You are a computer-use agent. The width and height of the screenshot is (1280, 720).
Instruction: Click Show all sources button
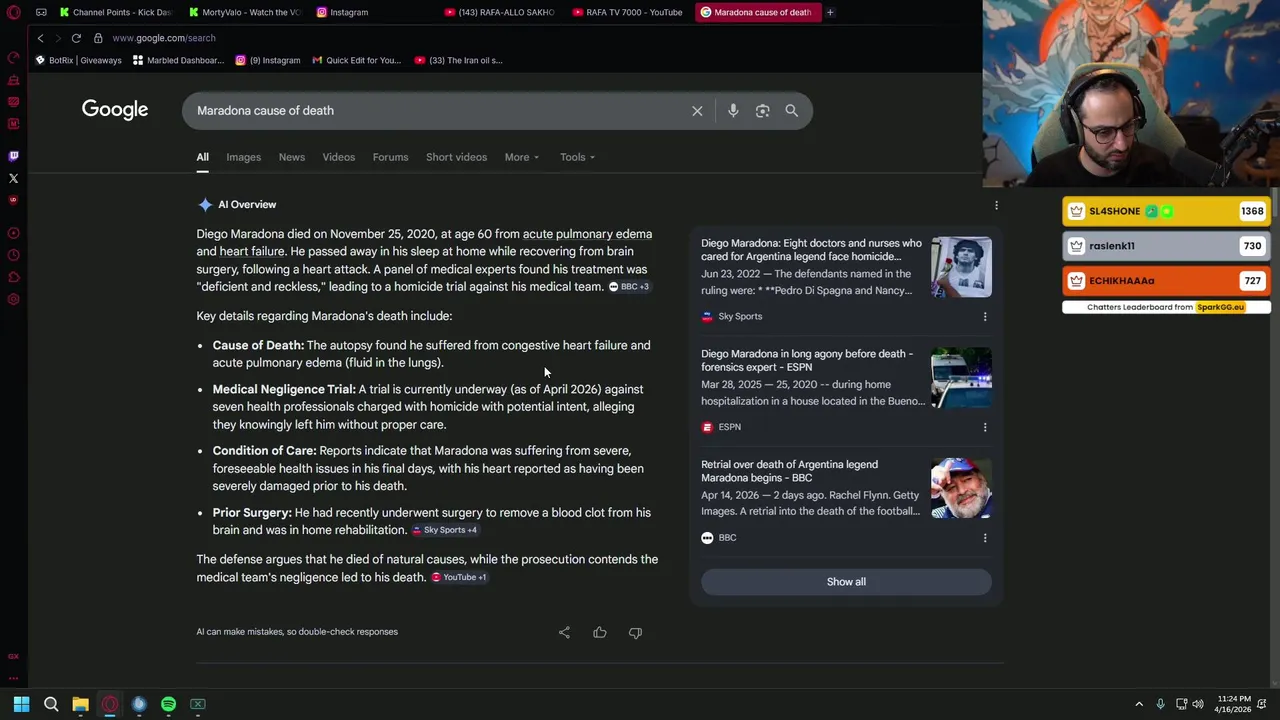(846, 582)
